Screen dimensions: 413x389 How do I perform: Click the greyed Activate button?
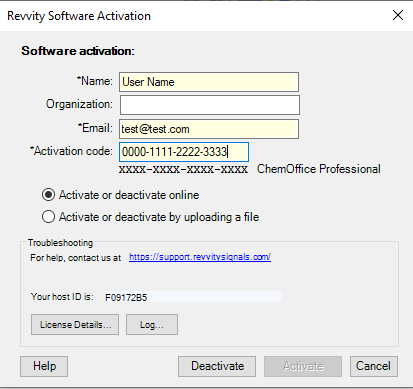click(303, 366)
